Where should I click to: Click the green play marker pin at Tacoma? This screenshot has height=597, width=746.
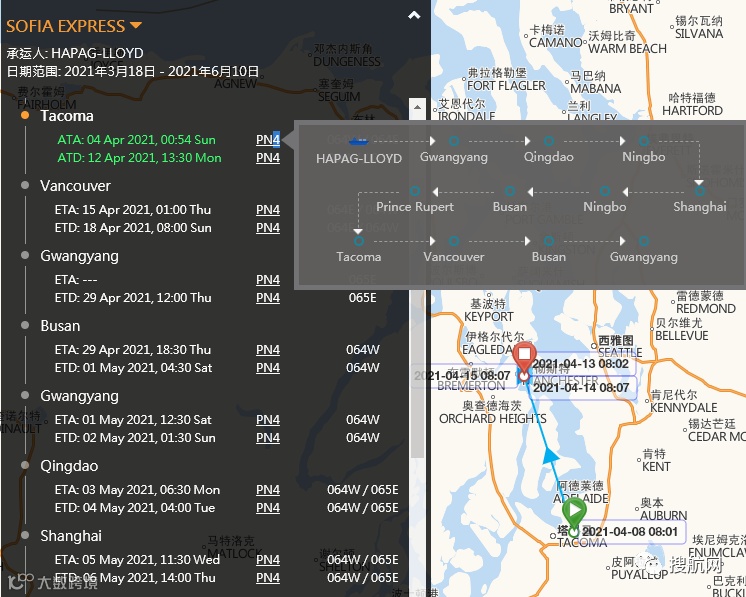point(574,514)
